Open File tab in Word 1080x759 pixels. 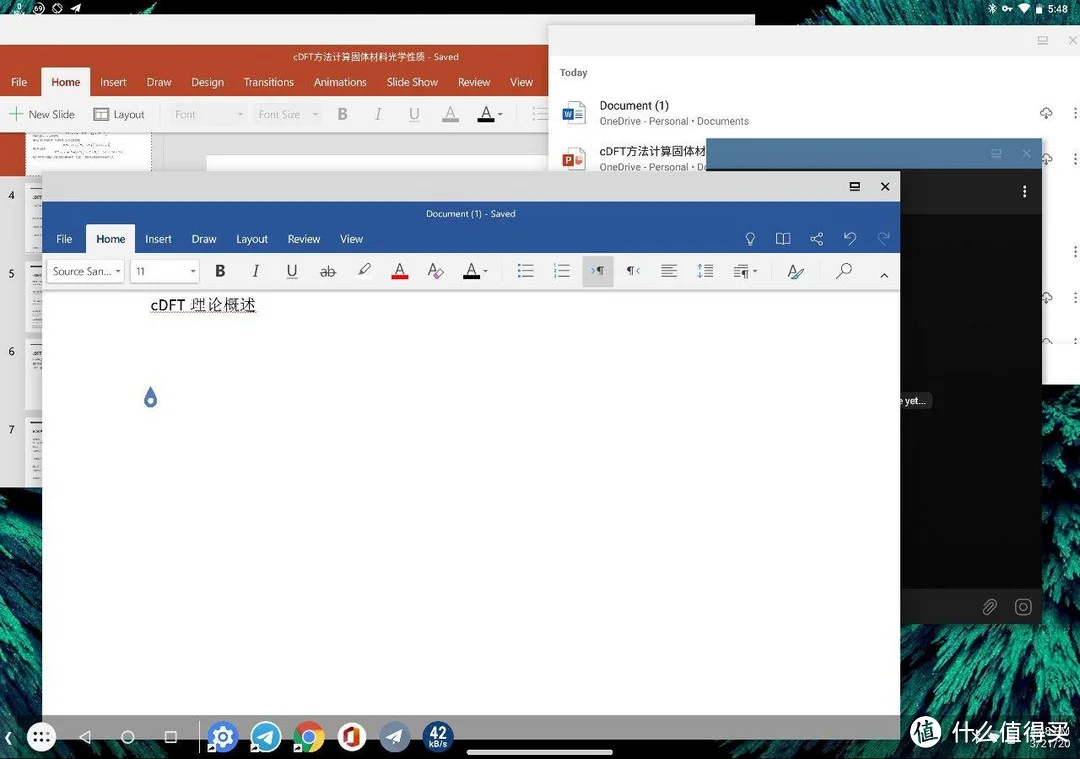tap(64, 239)
